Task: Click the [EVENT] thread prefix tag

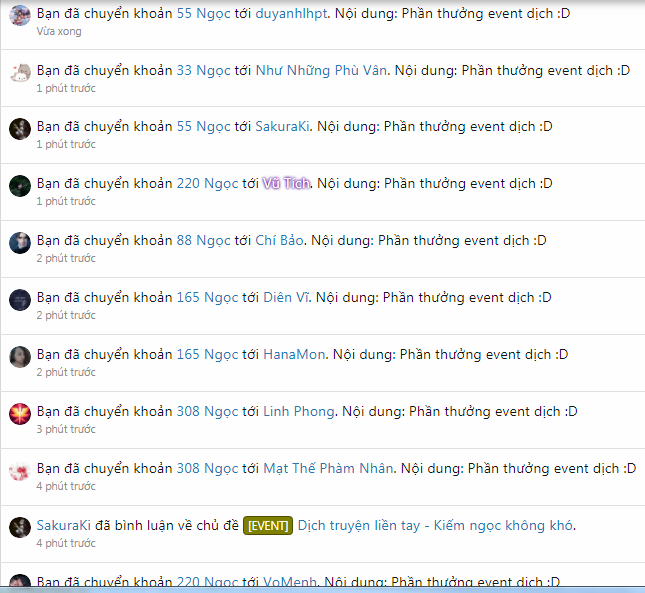Action: pos(268,526)
